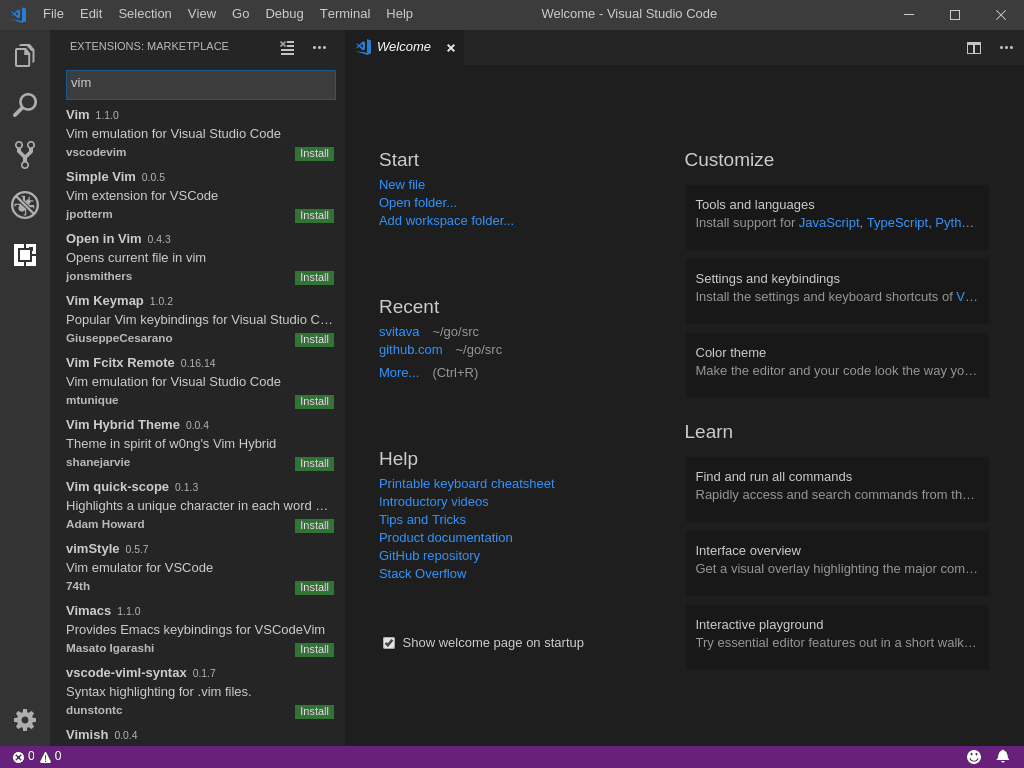Click the VS Code logo in title bar
The height and width of the screenshot is (768, 1024).
(x=19, y=14)
